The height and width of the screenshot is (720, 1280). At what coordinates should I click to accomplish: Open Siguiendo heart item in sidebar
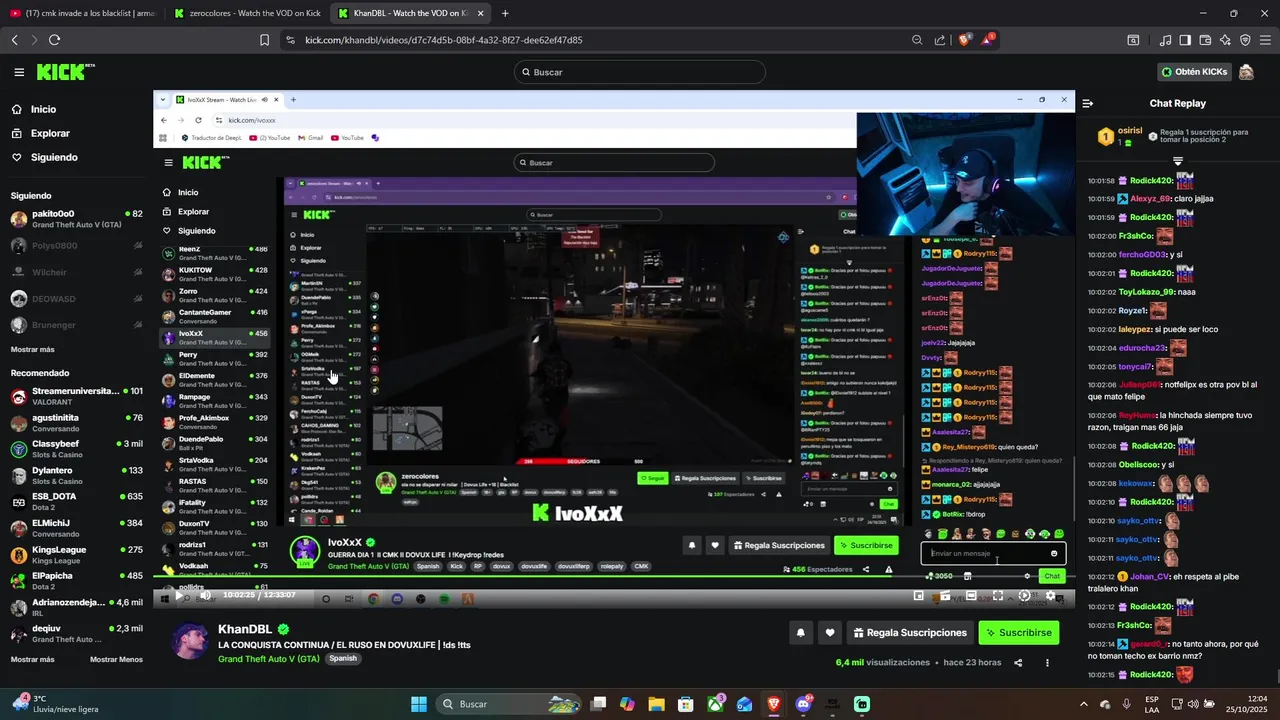point(54,157)
